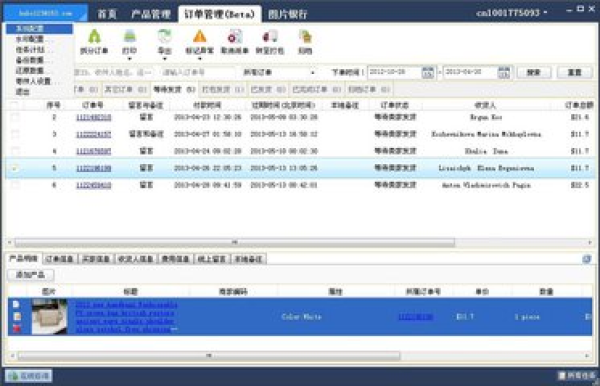Open the 订单信息 detail tab

pos(60,259)
